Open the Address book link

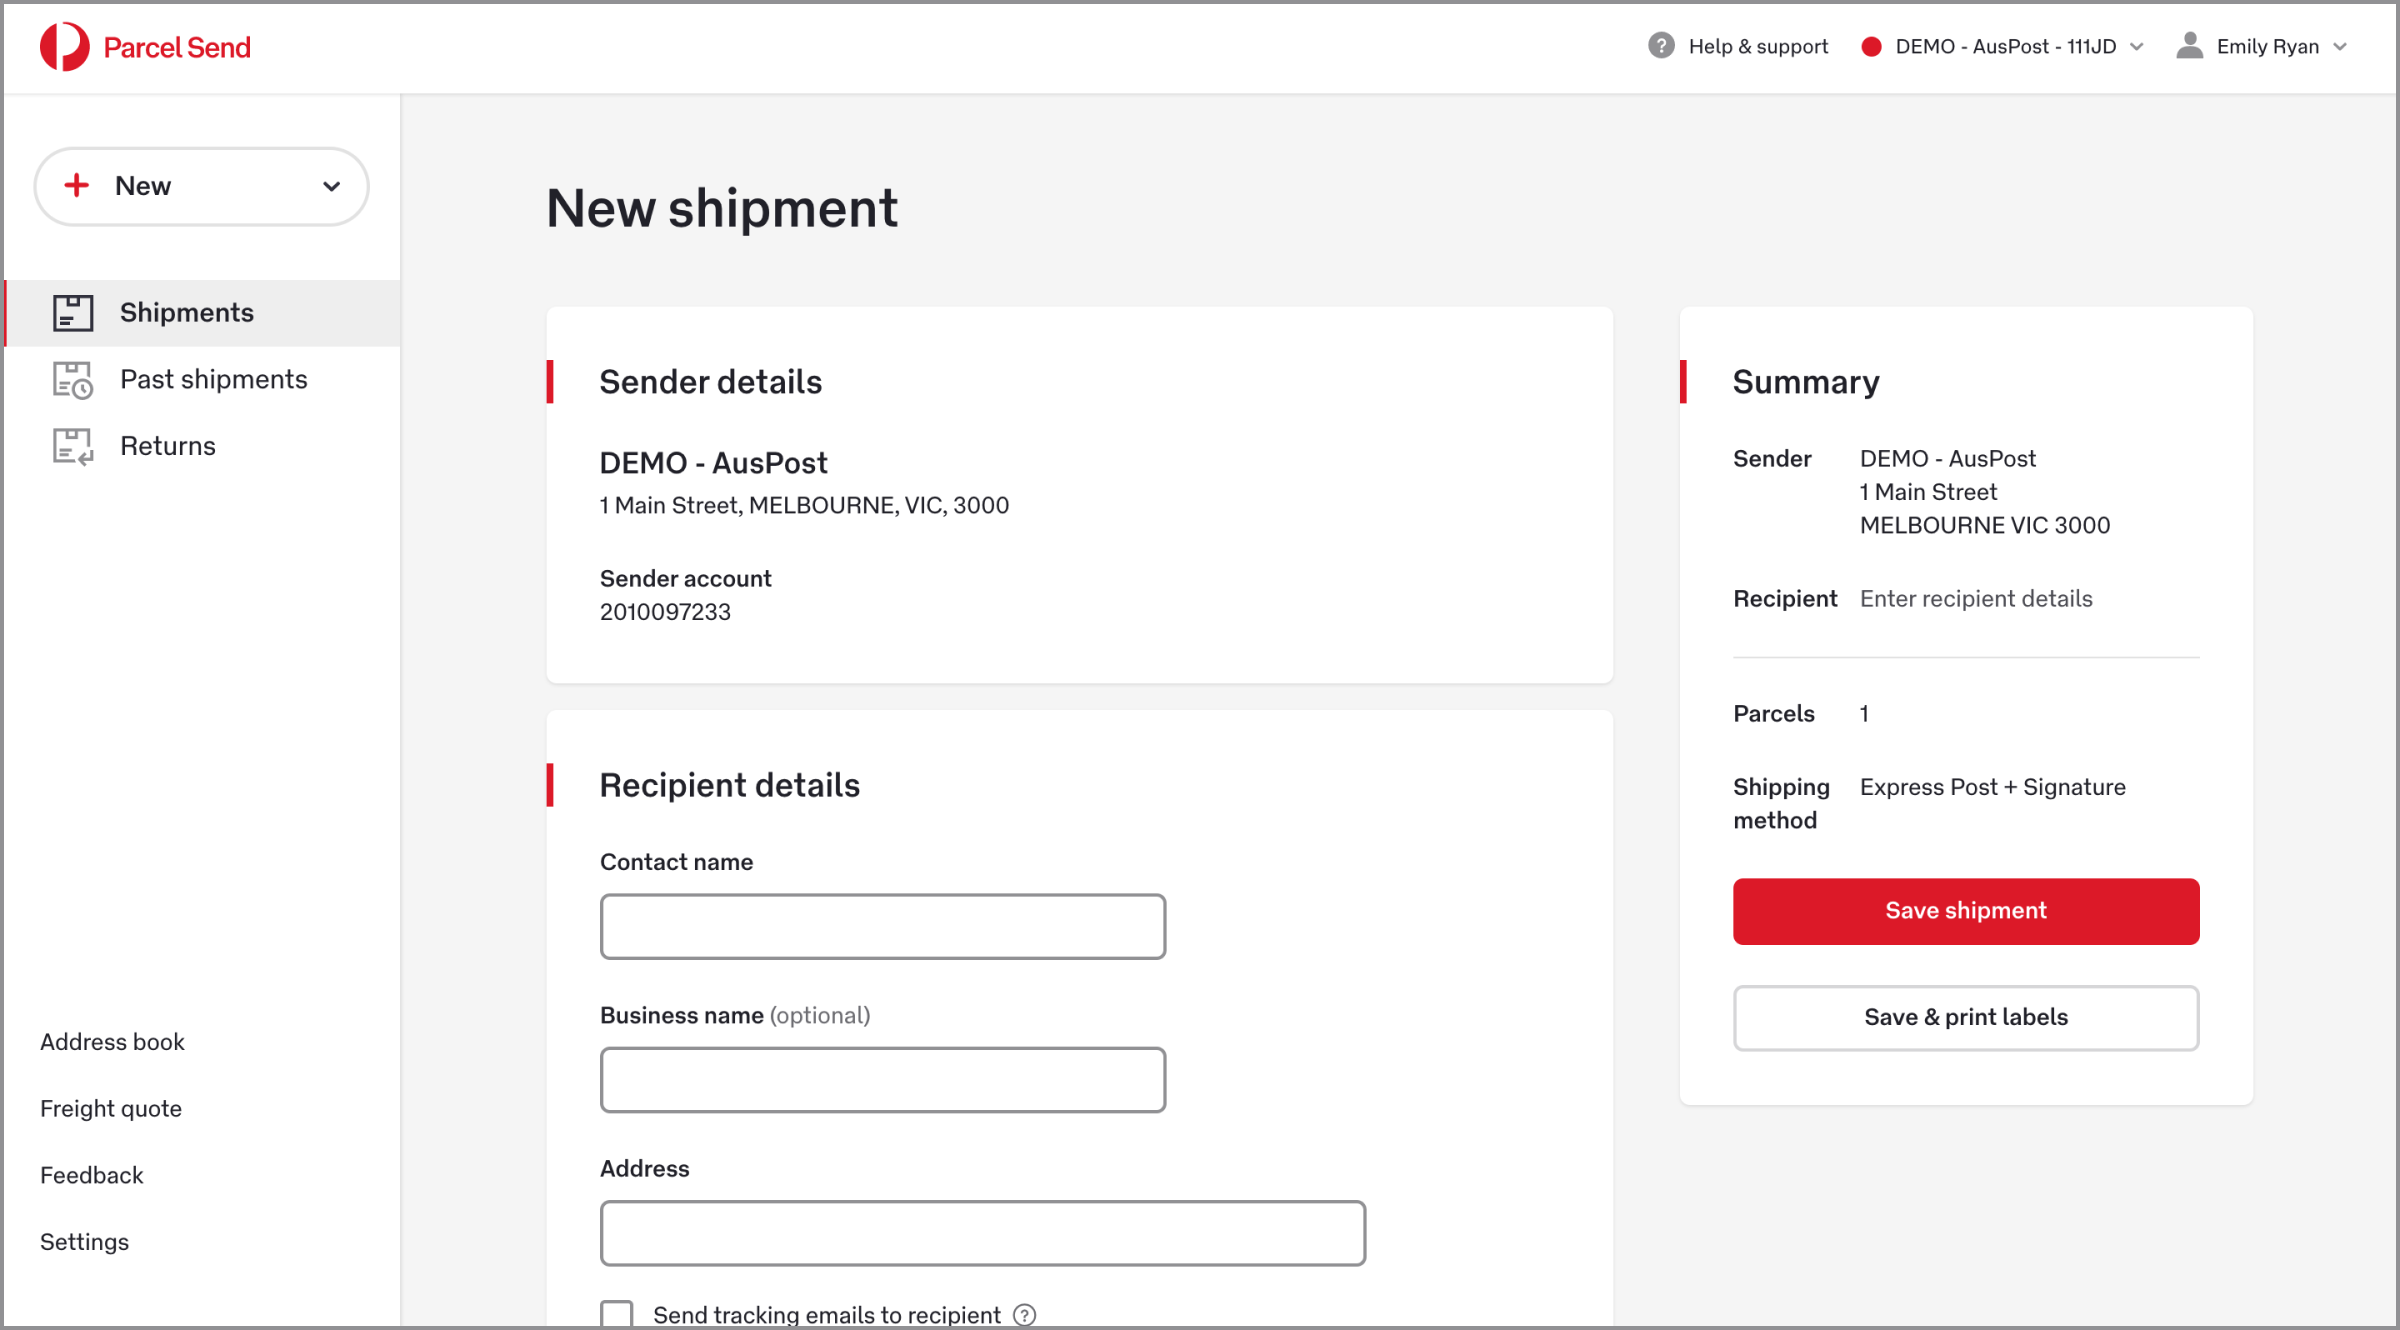(112, 1042)
